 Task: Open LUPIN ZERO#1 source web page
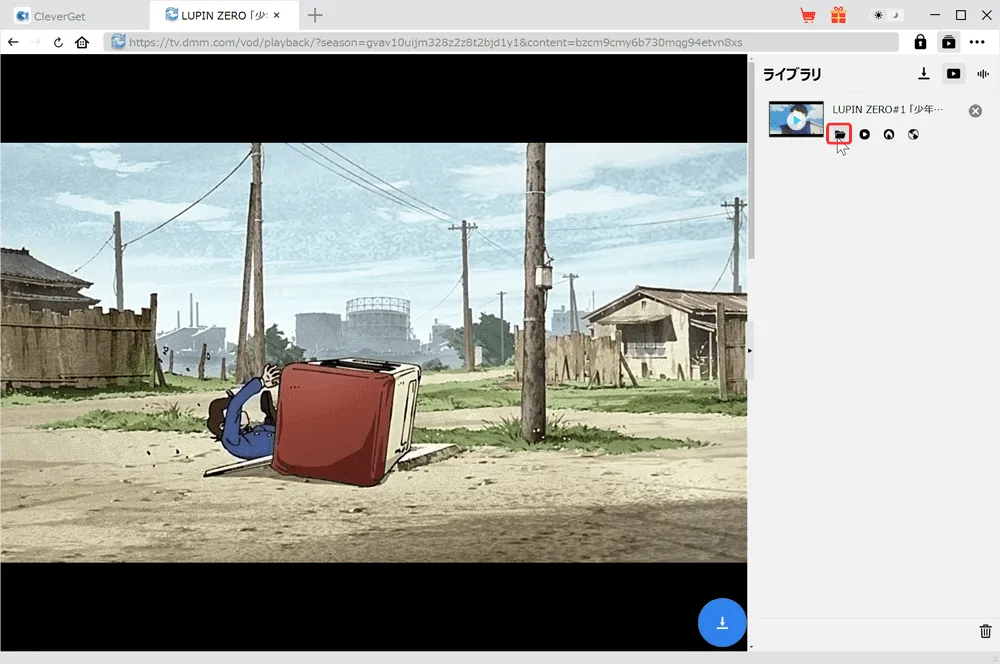[x=913, y=135]
